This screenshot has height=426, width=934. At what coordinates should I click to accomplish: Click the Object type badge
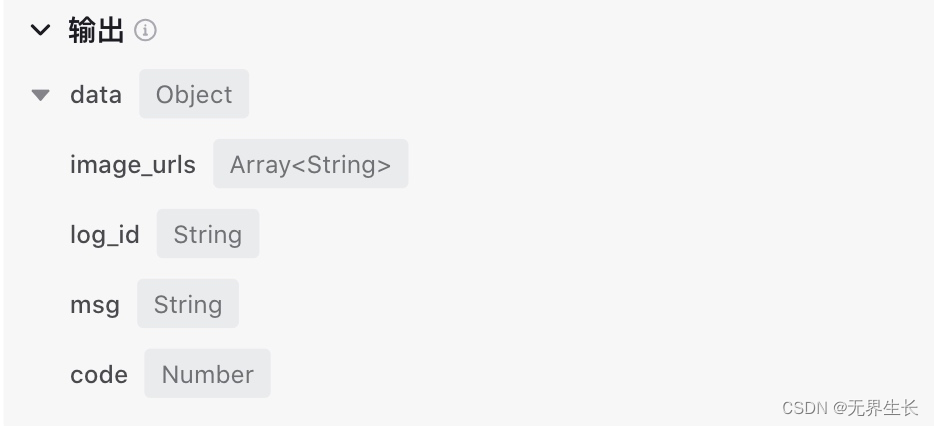click(194, 94)
